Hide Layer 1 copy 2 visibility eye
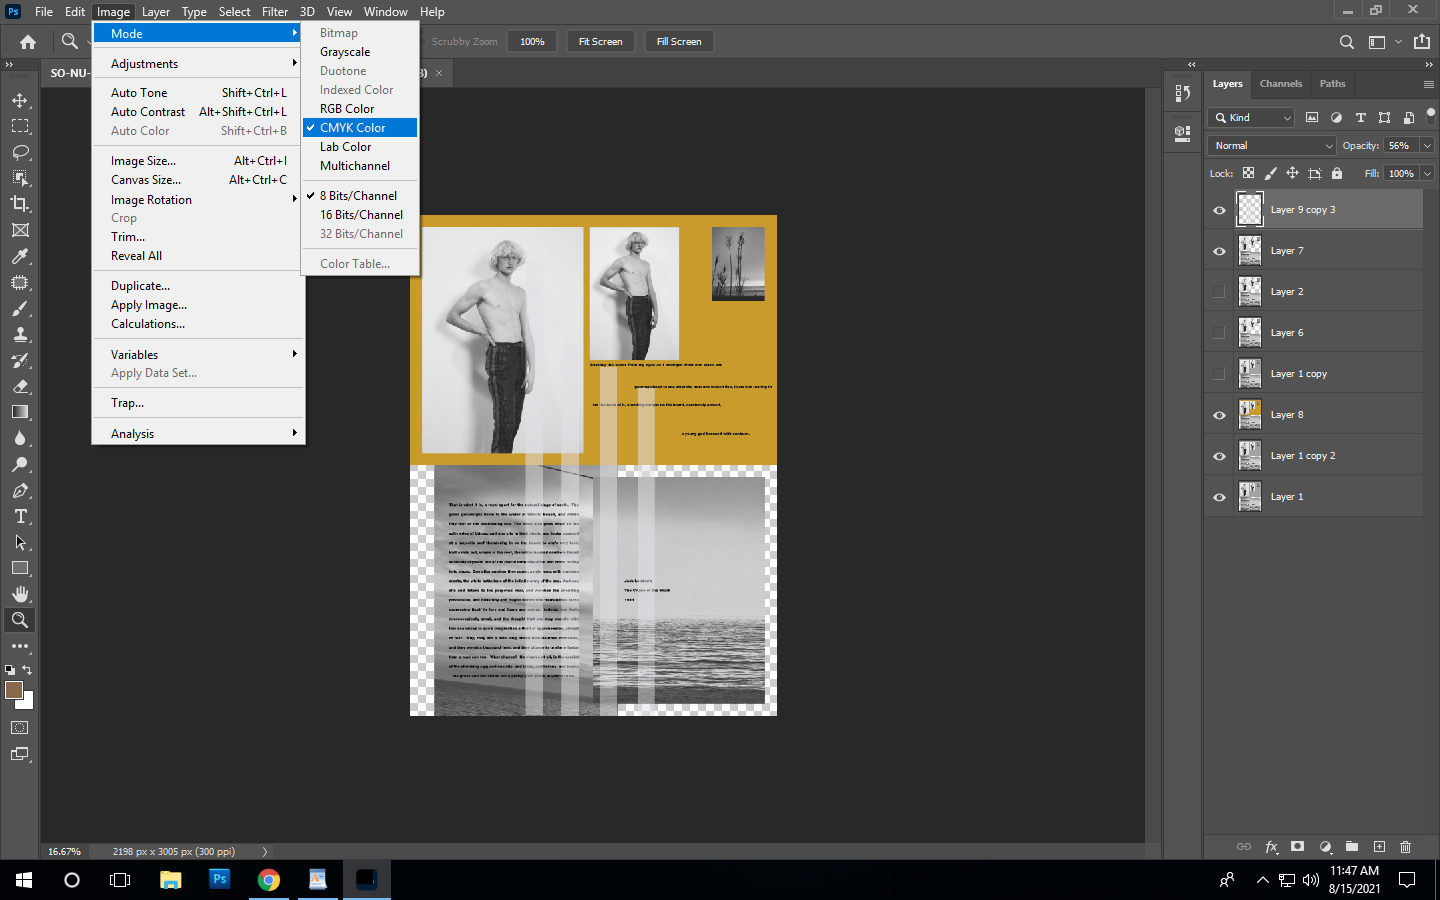The image size is (1440, 900). click(x=1219, y=456)
